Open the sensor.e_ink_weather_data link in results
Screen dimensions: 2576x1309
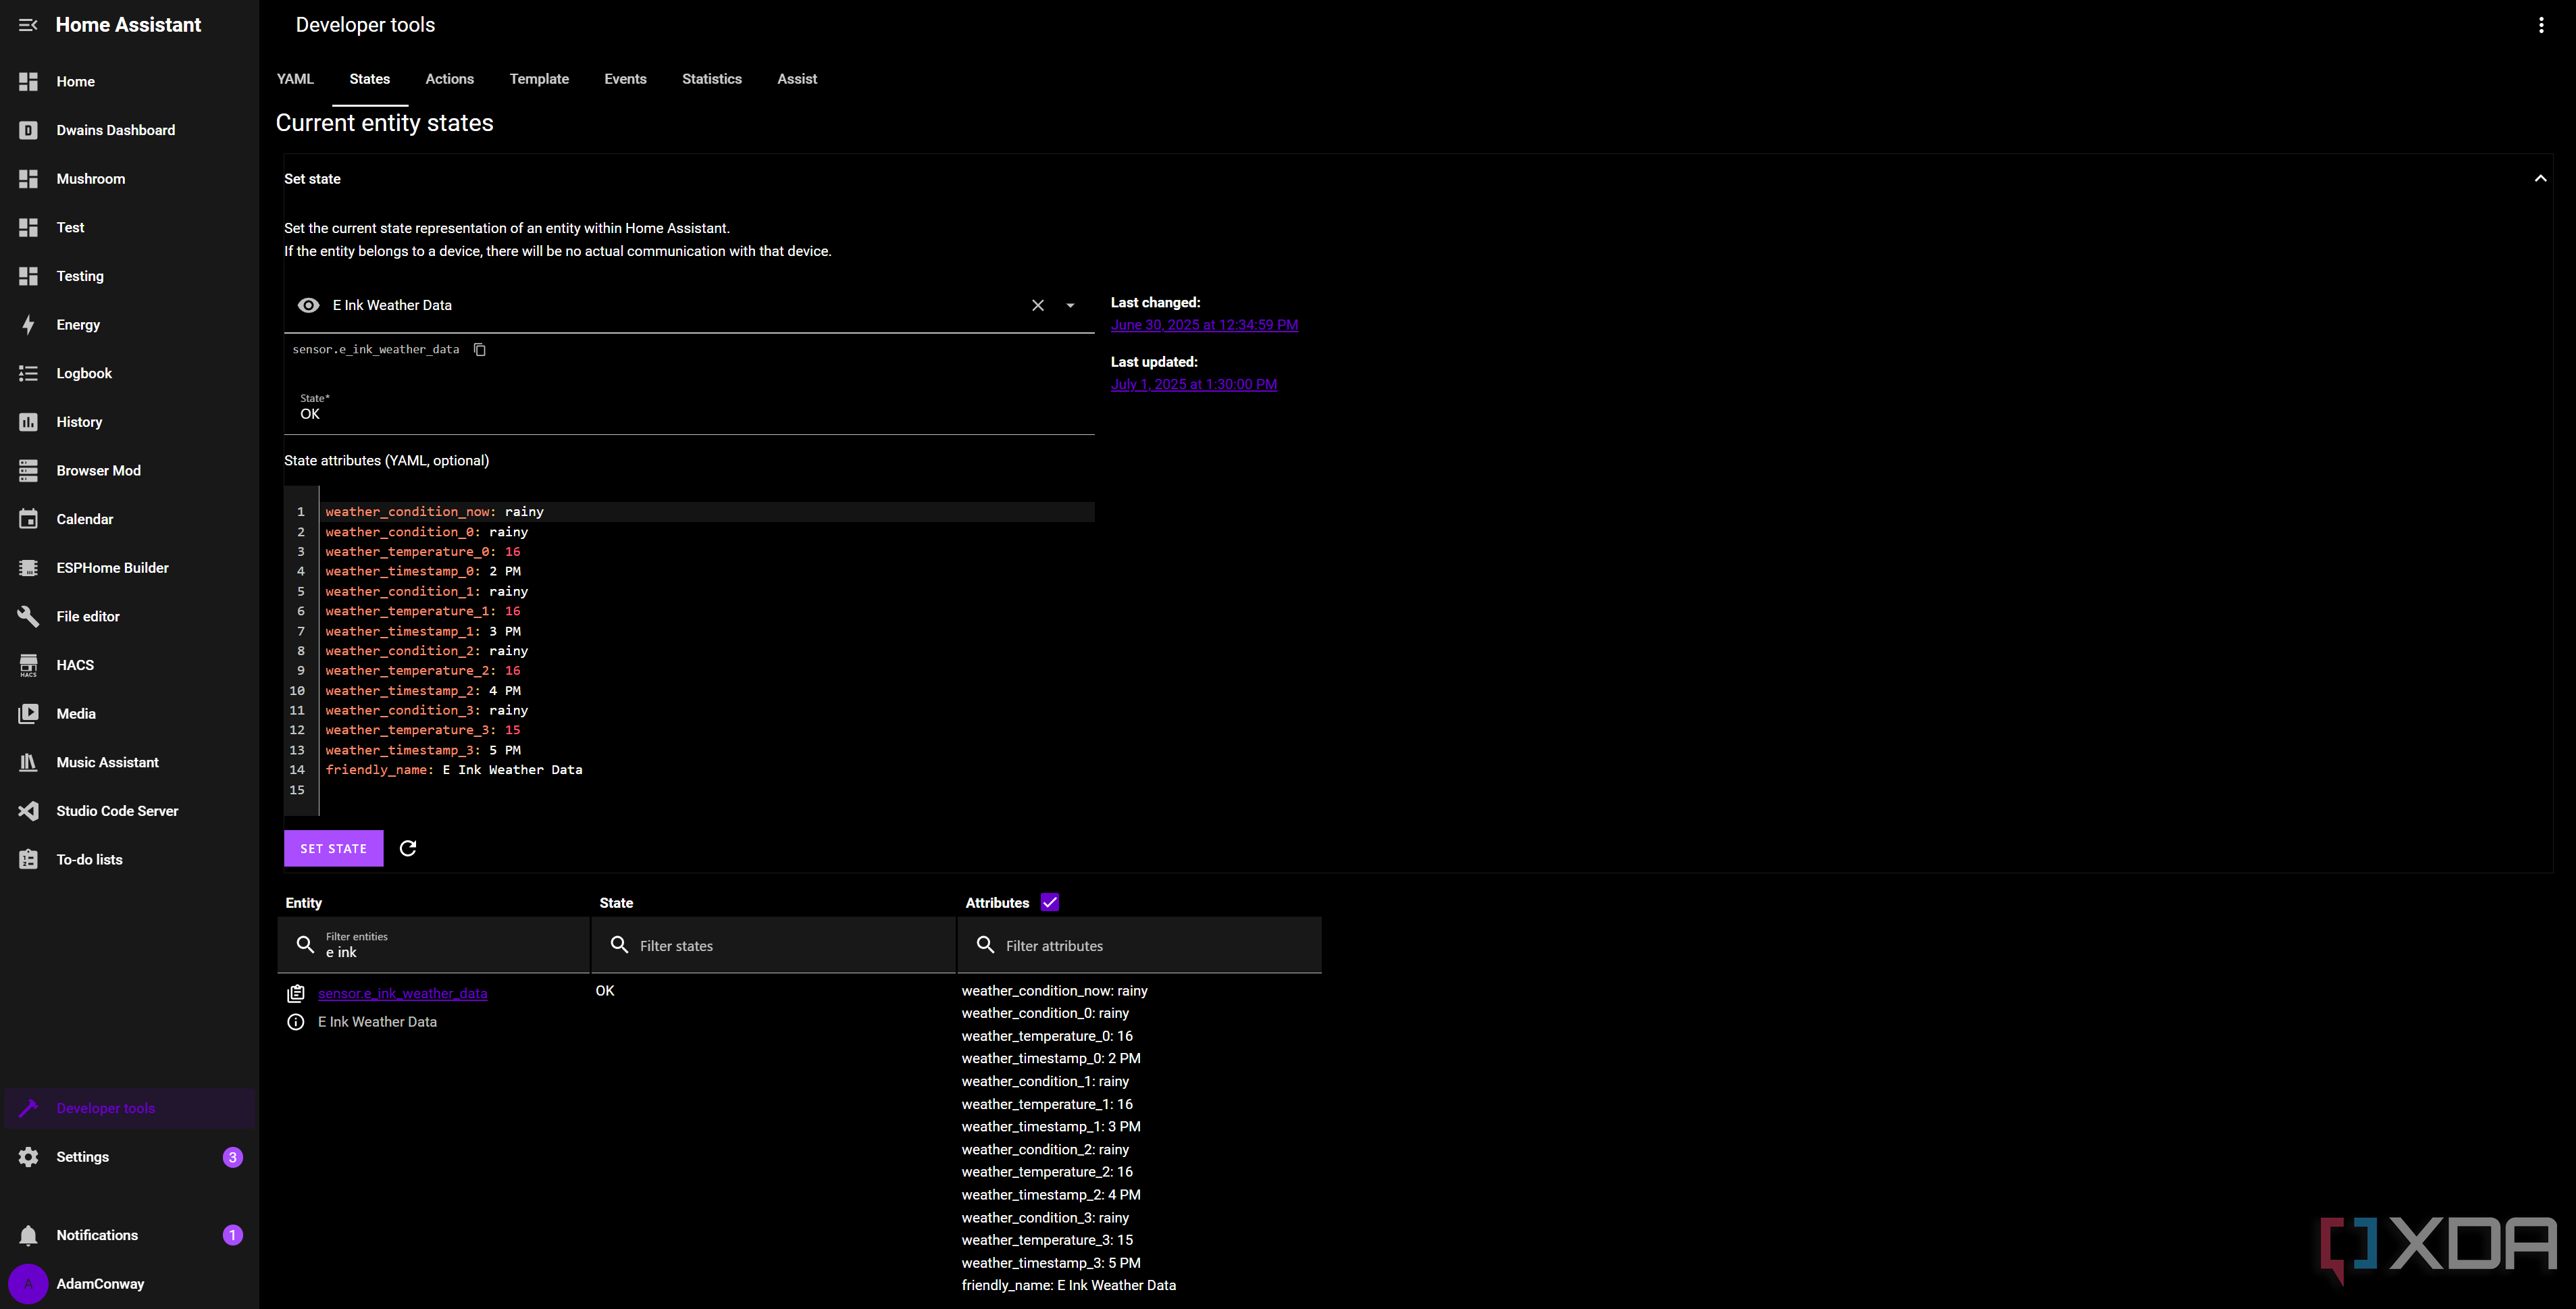click(x=403, y=993)
